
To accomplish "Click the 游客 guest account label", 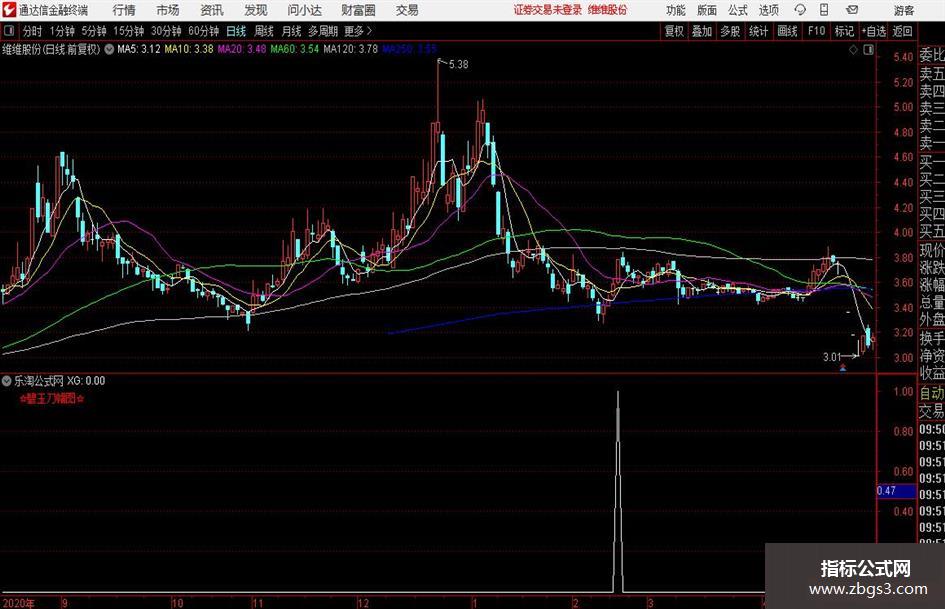I will click(904, 10).
